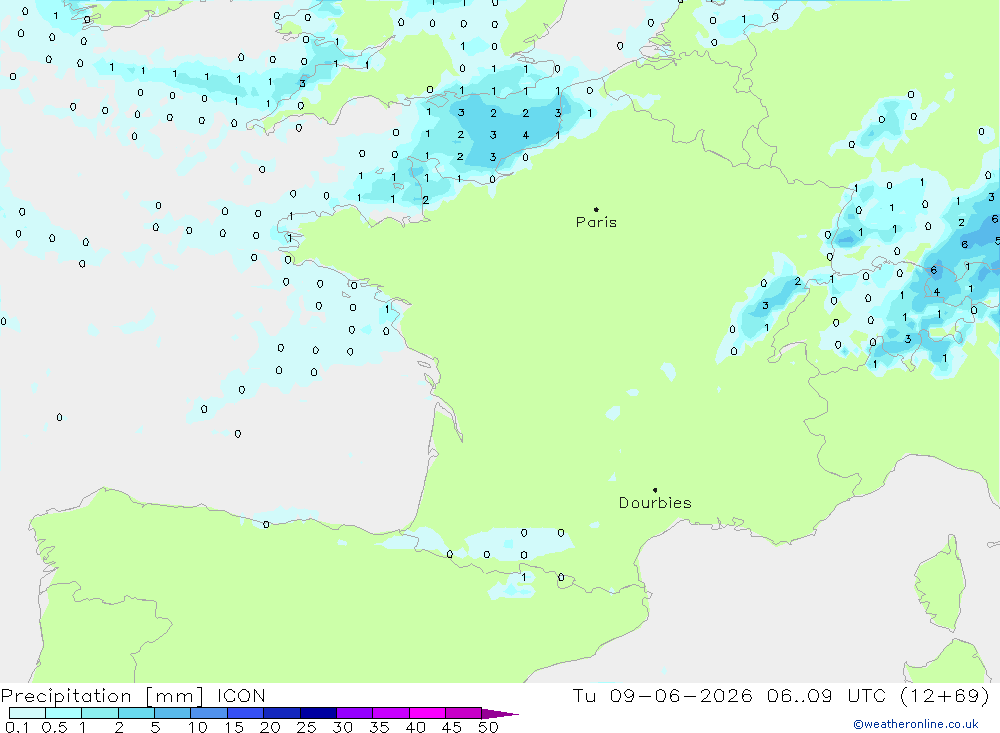Click the '(12+69)' forecast run text
Screen dimensions: 1000x733
pos(945,695)
